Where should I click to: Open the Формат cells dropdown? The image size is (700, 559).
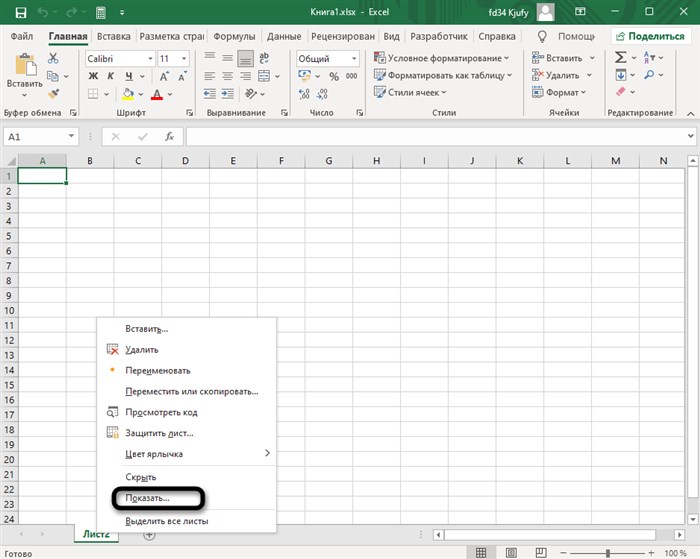pos(558,92)
